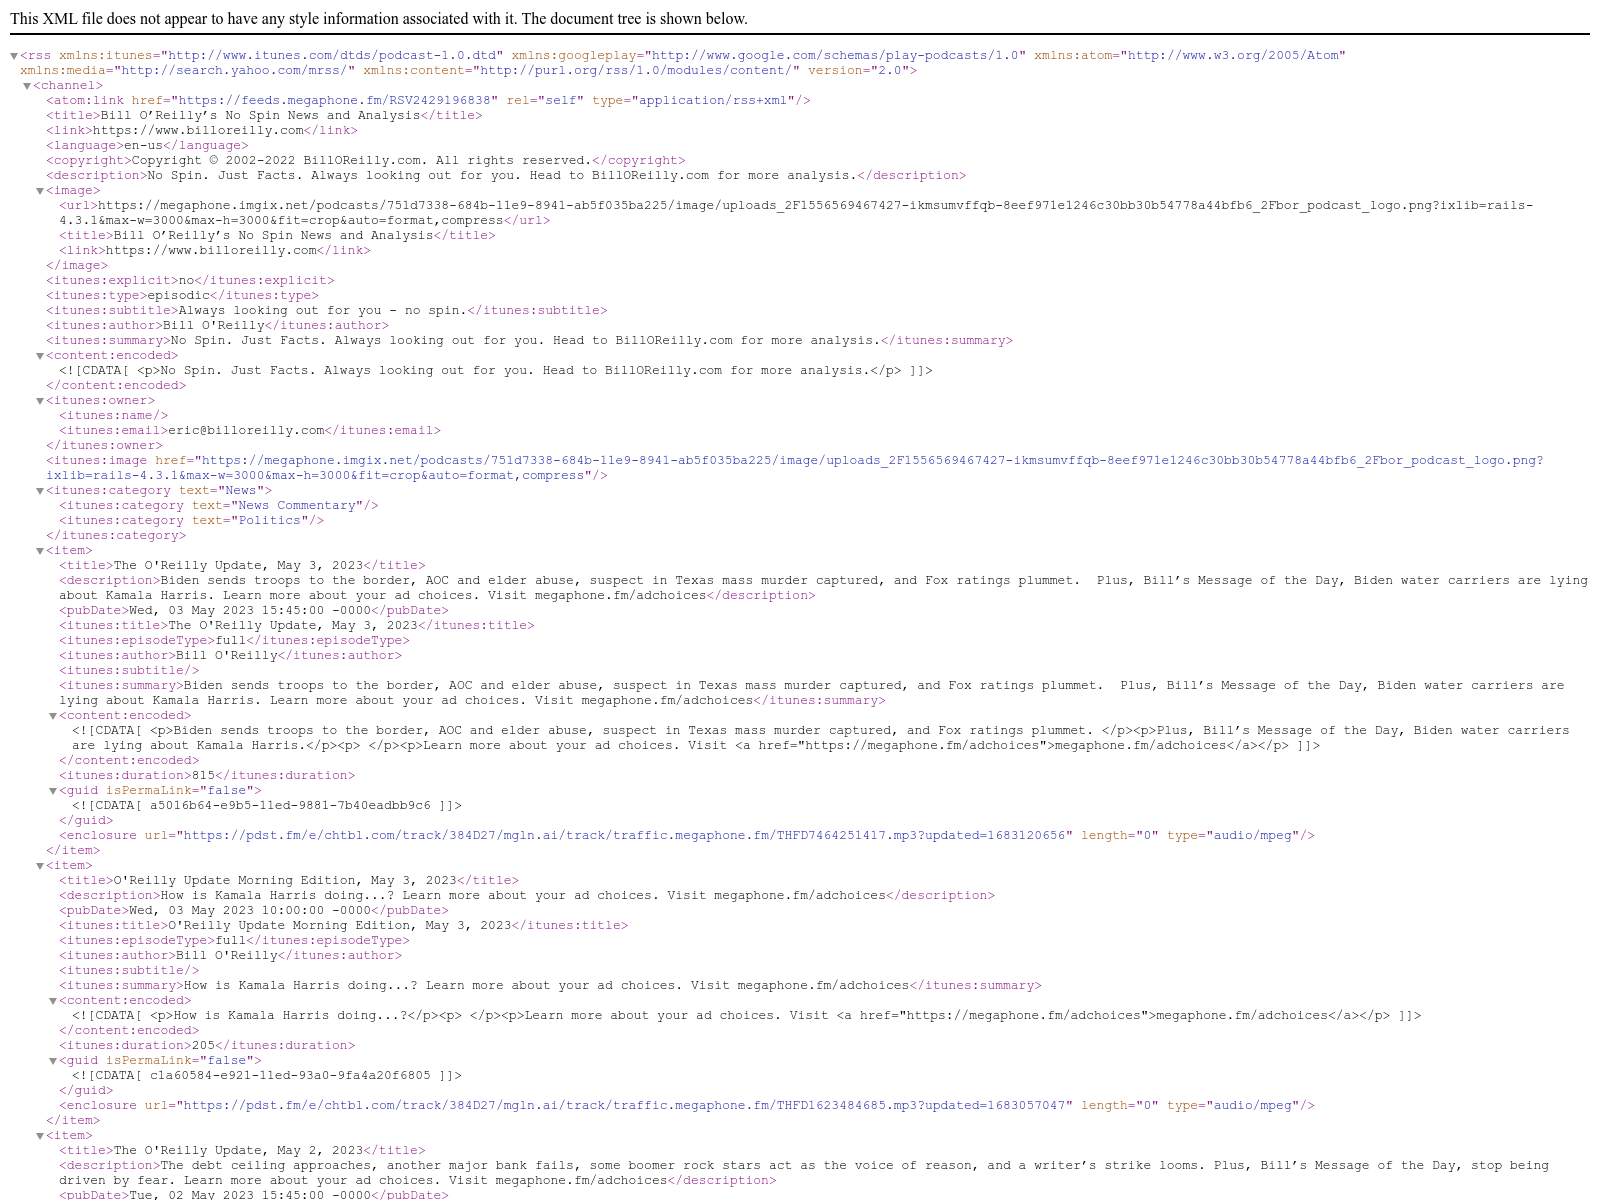1600x1200 pixels.
Task: Click the closing </itunes:category> tag
Action: coord(116,535)
